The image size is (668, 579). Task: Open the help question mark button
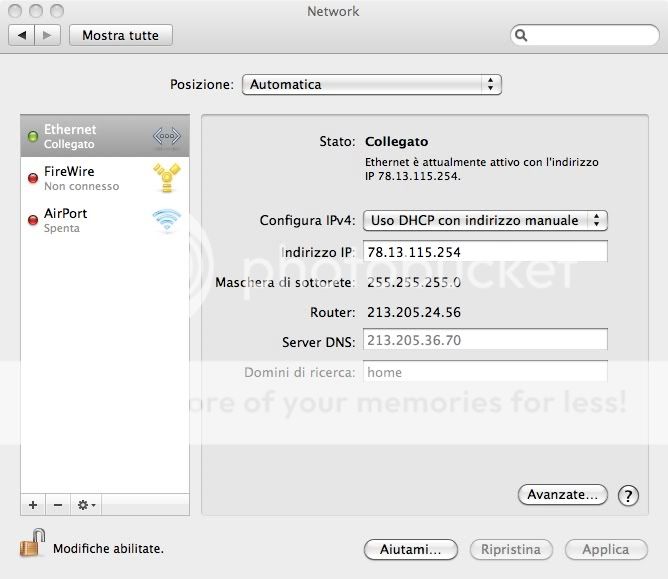(628, 495)
